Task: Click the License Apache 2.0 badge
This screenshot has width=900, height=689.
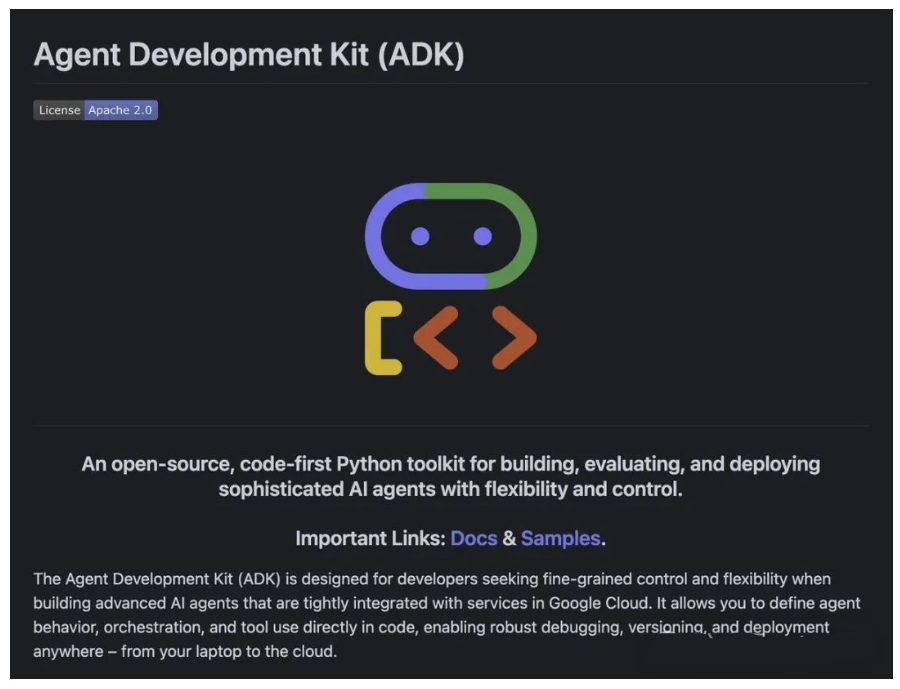Action: [95, 110]
